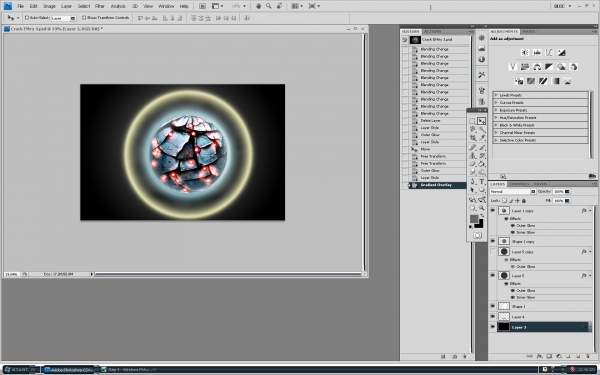Hide the Layer 5 layer
This screenshot has width=600, height=375.
click(x=493, y=275)
